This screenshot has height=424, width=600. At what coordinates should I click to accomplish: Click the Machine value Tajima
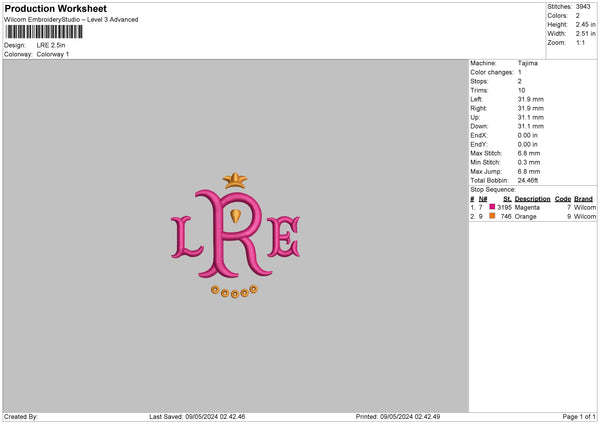pos(528,63)
